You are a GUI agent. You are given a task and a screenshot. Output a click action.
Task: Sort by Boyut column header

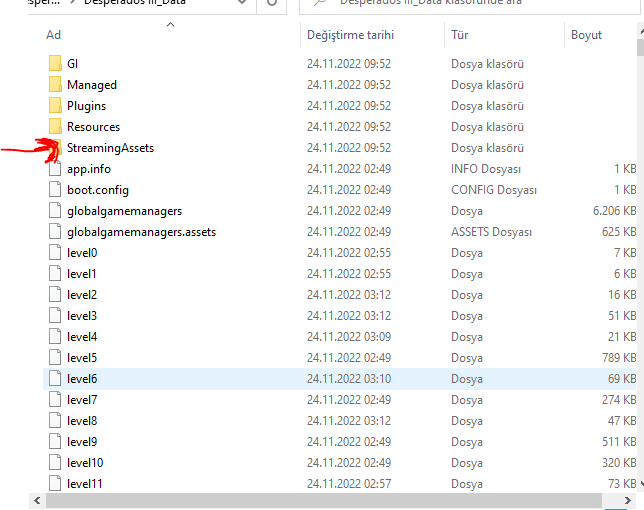[x=586, y=35]
